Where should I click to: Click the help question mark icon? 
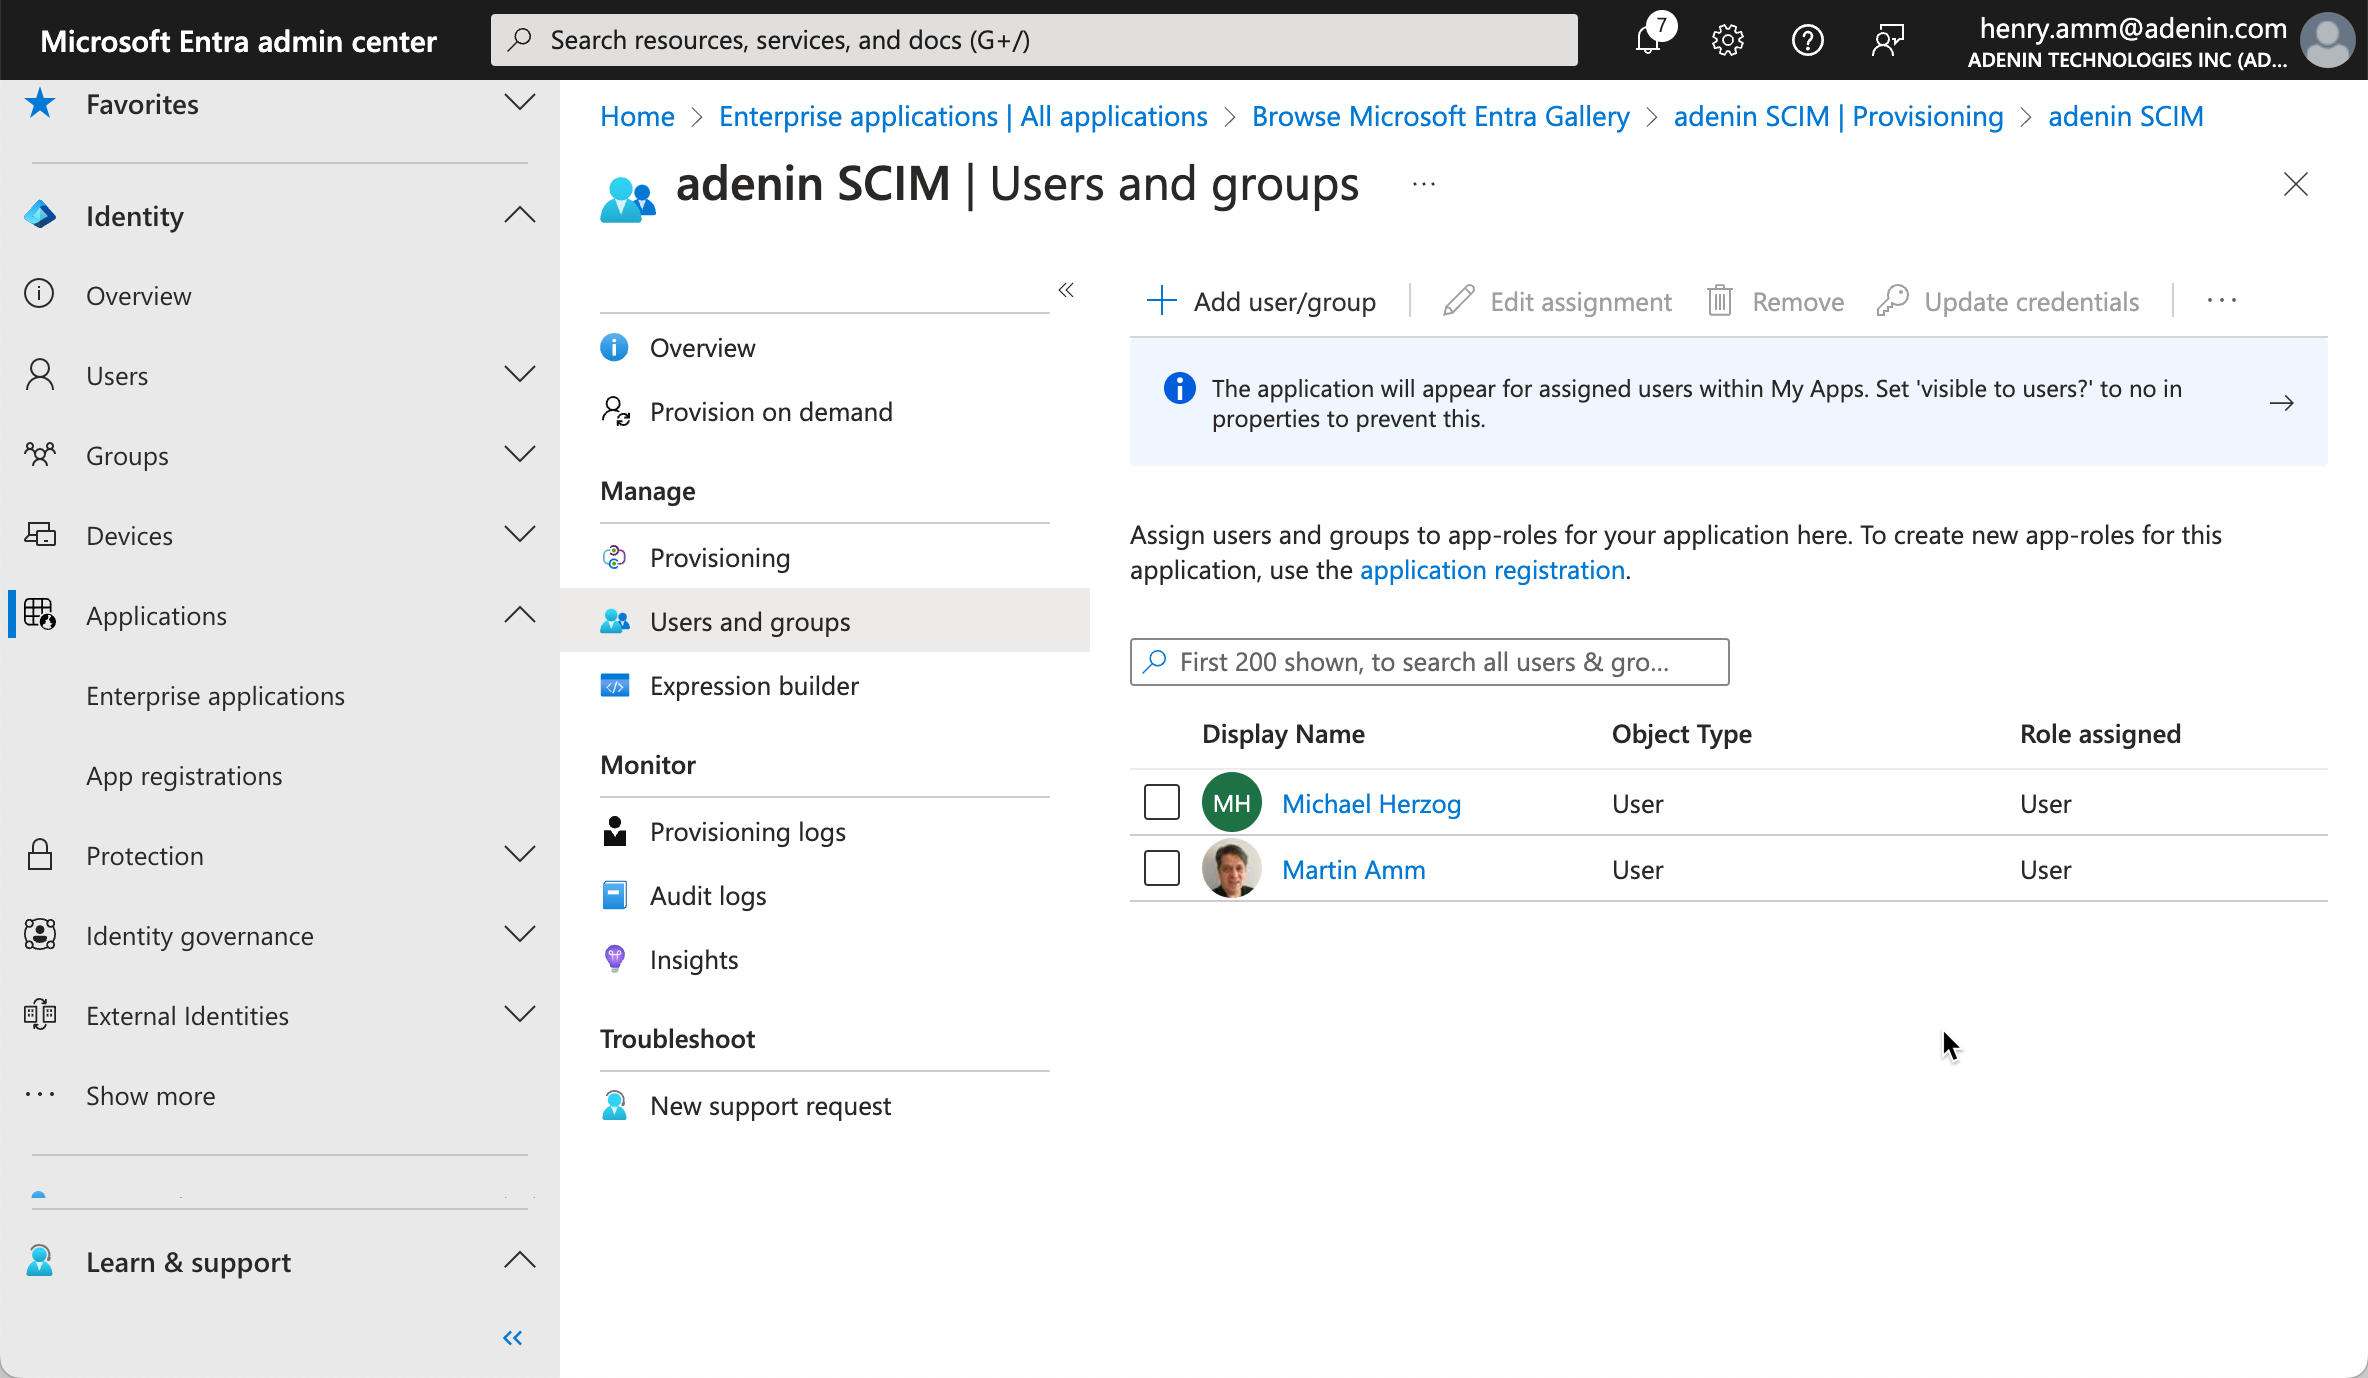pyautogui.click(x=1807, y=40)
